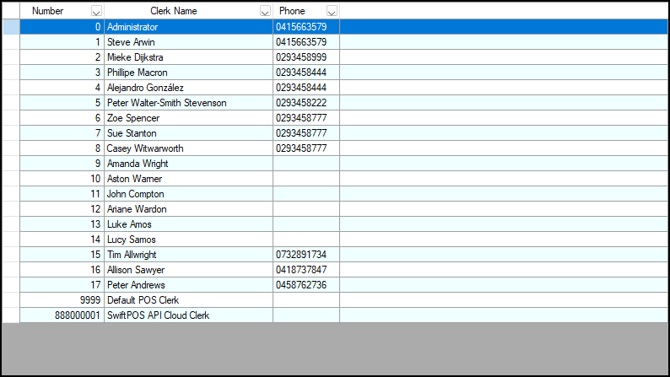
Task: Click Tim Allwright's phone number 0732891734
Action: click(301, 255)
